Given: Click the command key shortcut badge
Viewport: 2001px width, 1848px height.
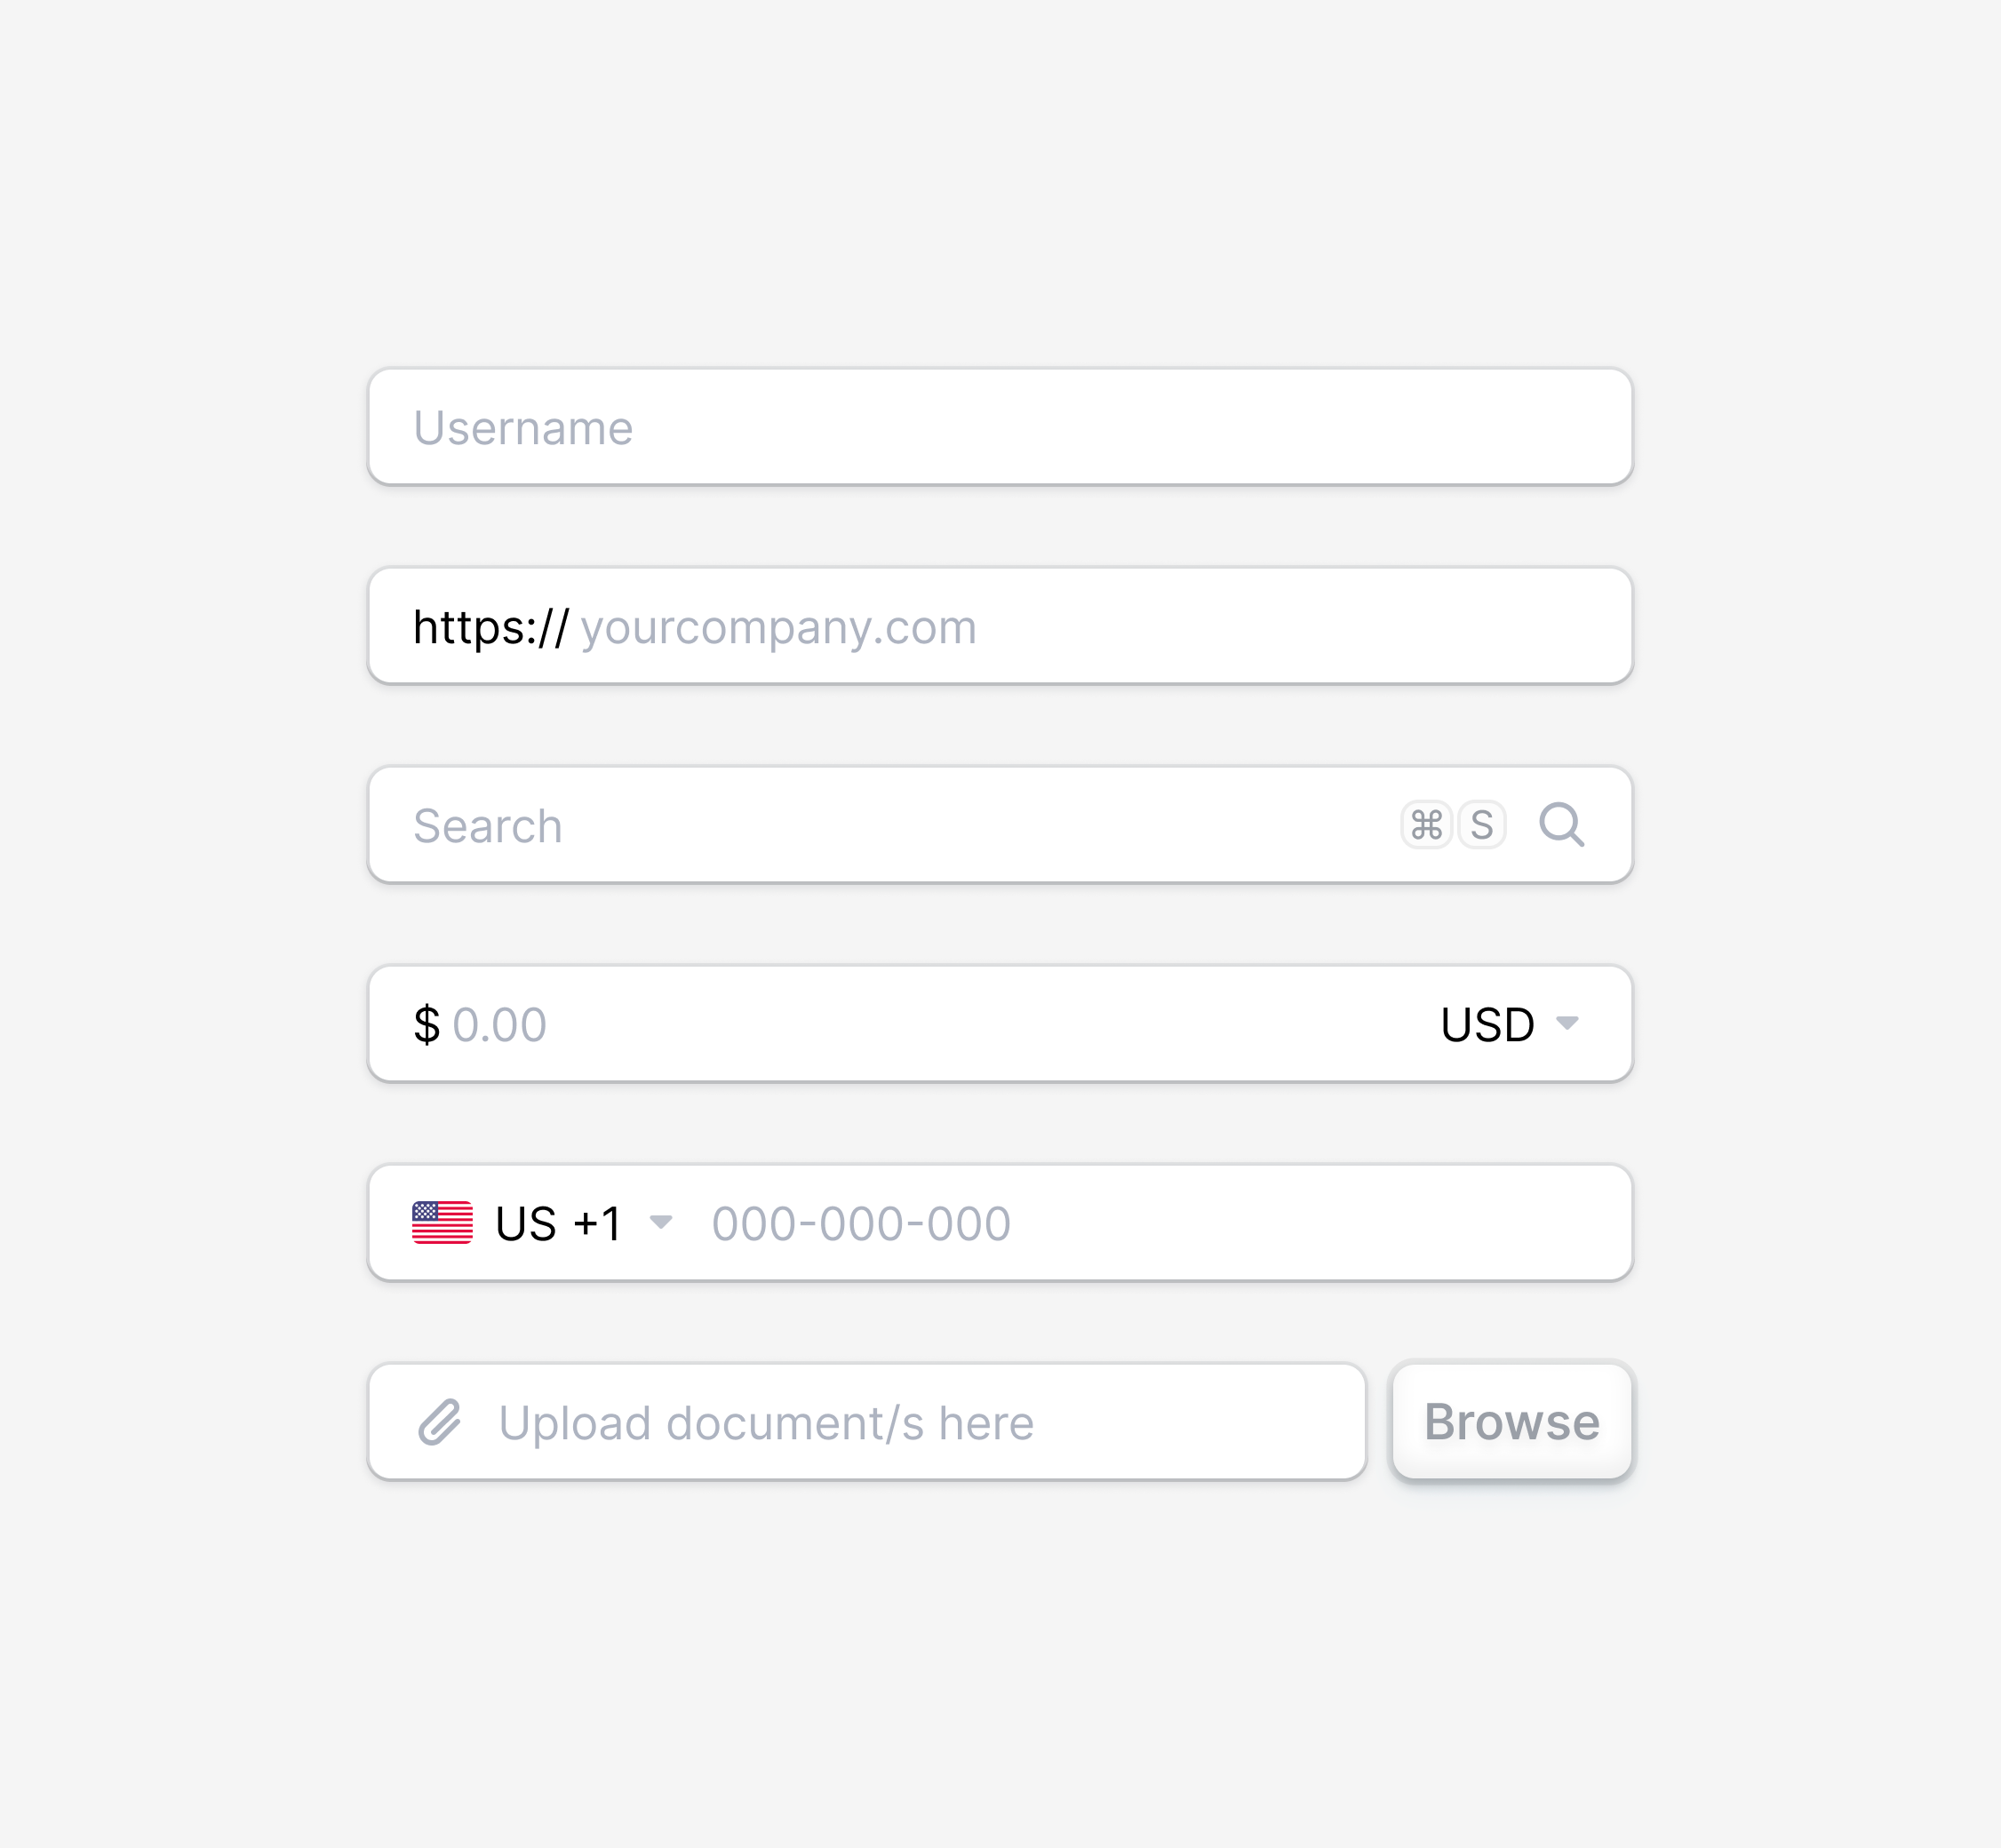Looking at the screenshot, I should (1426, 825).
